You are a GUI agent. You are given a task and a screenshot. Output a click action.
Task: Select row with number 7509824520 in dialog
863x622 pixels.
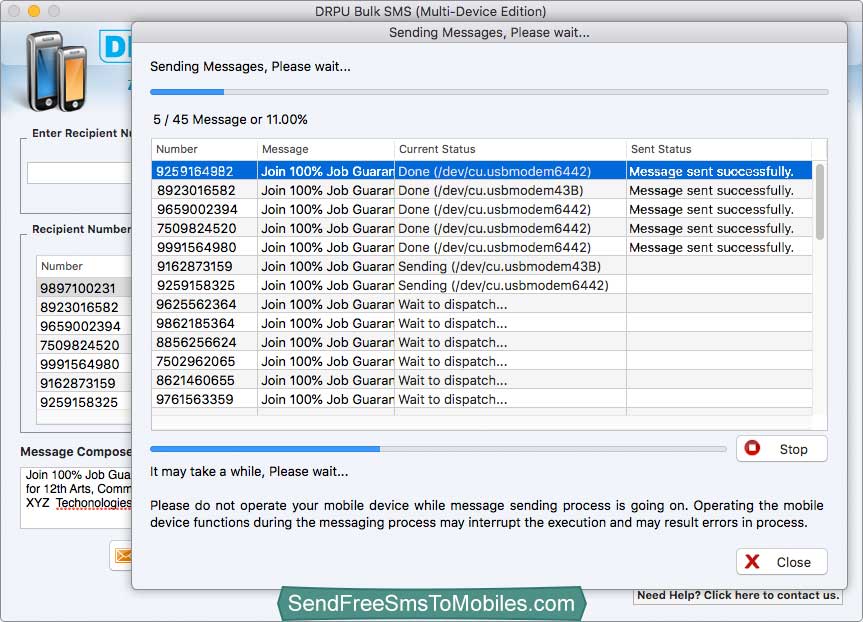point(482,228)
